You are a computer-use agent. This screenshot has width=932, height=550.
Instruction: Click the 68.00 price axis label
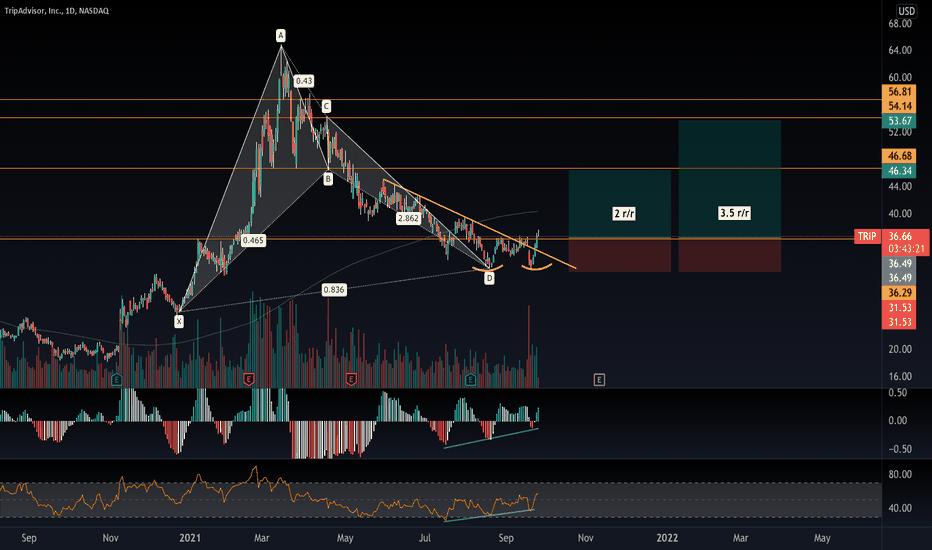tap(900, 23)
